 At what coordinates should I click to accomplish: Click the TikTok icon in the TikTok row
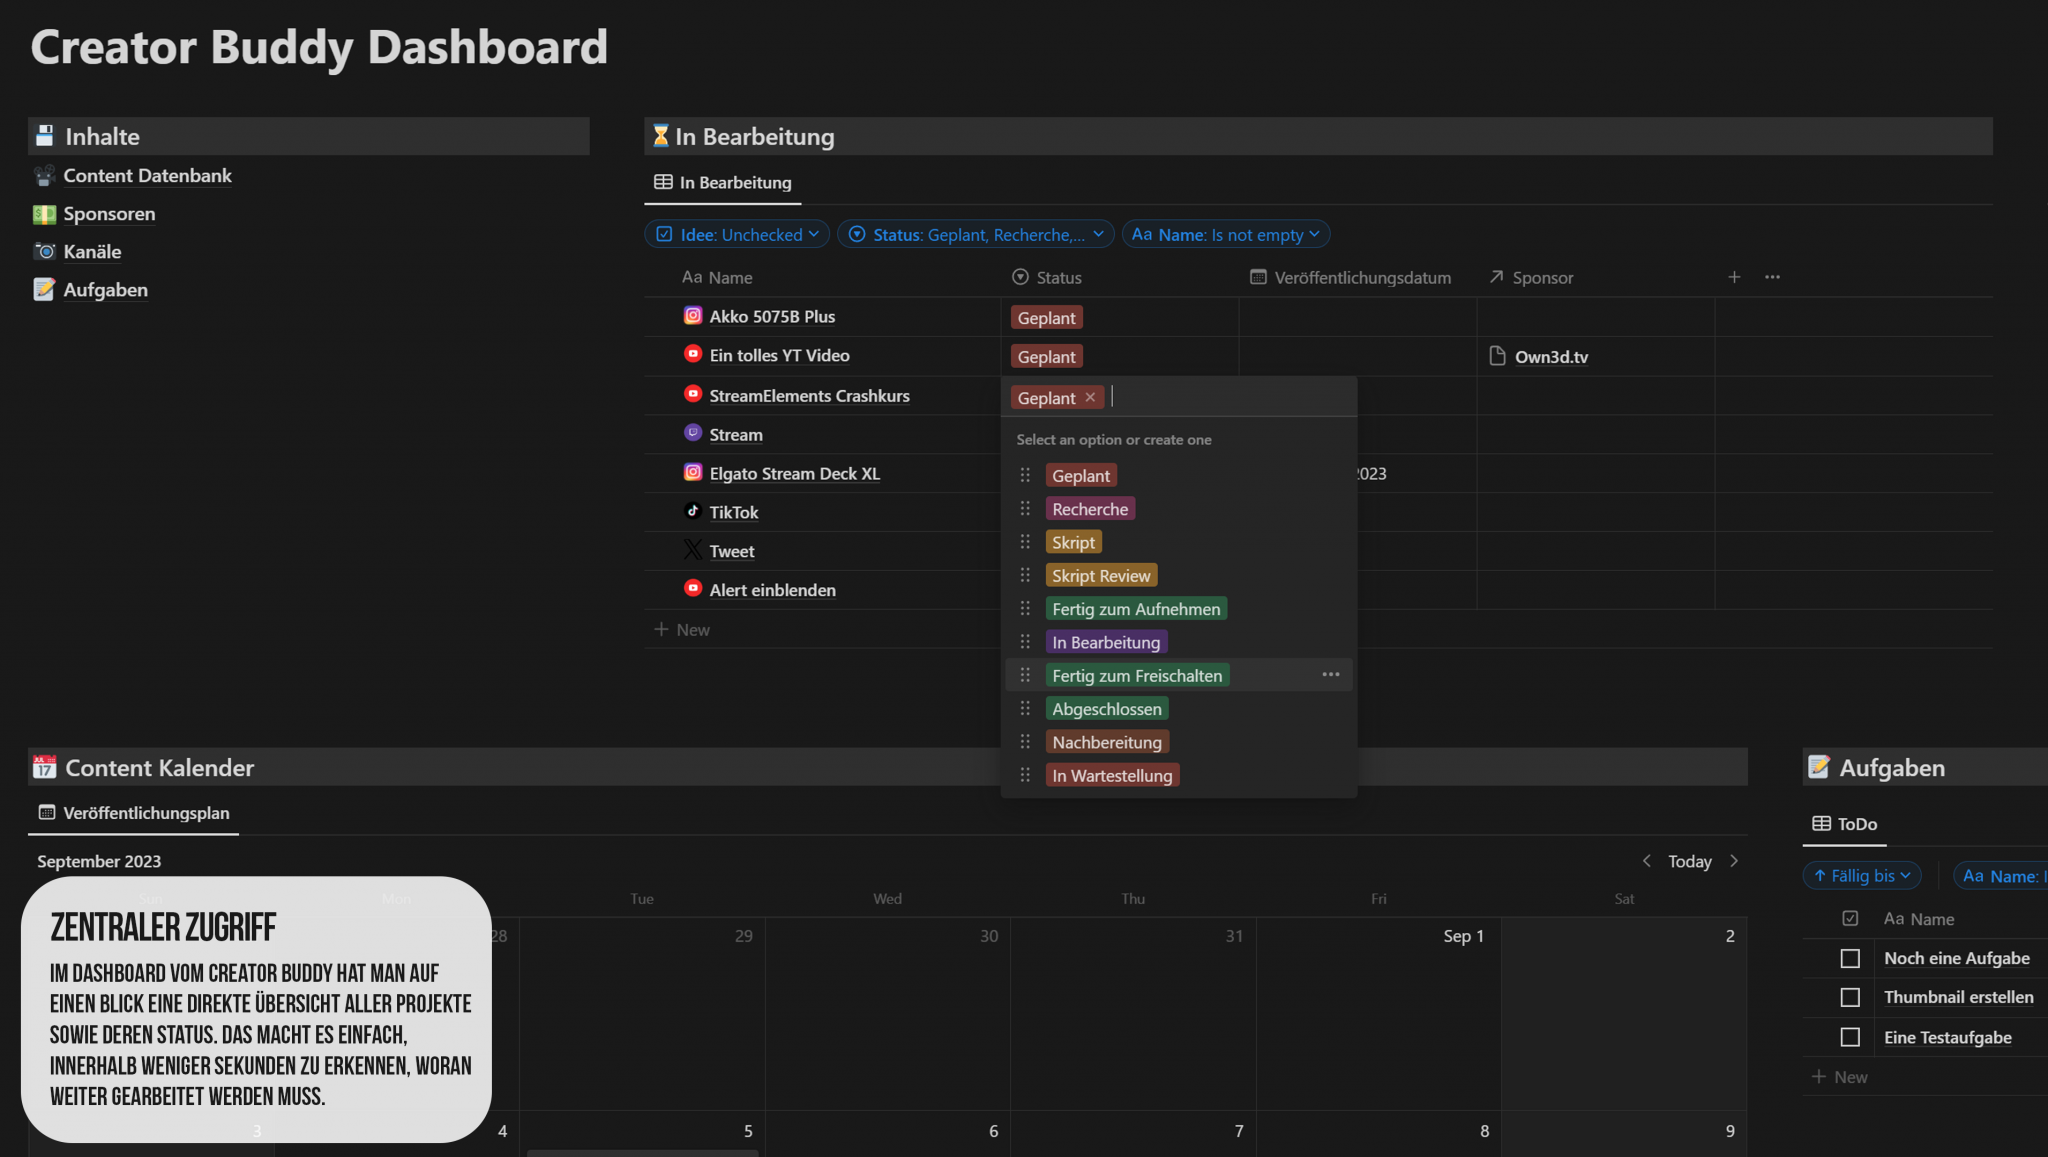692,511
